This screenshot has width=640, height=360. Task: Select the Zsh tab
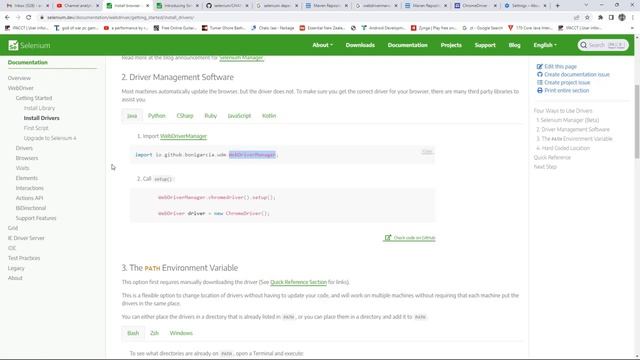pos(154,333)
